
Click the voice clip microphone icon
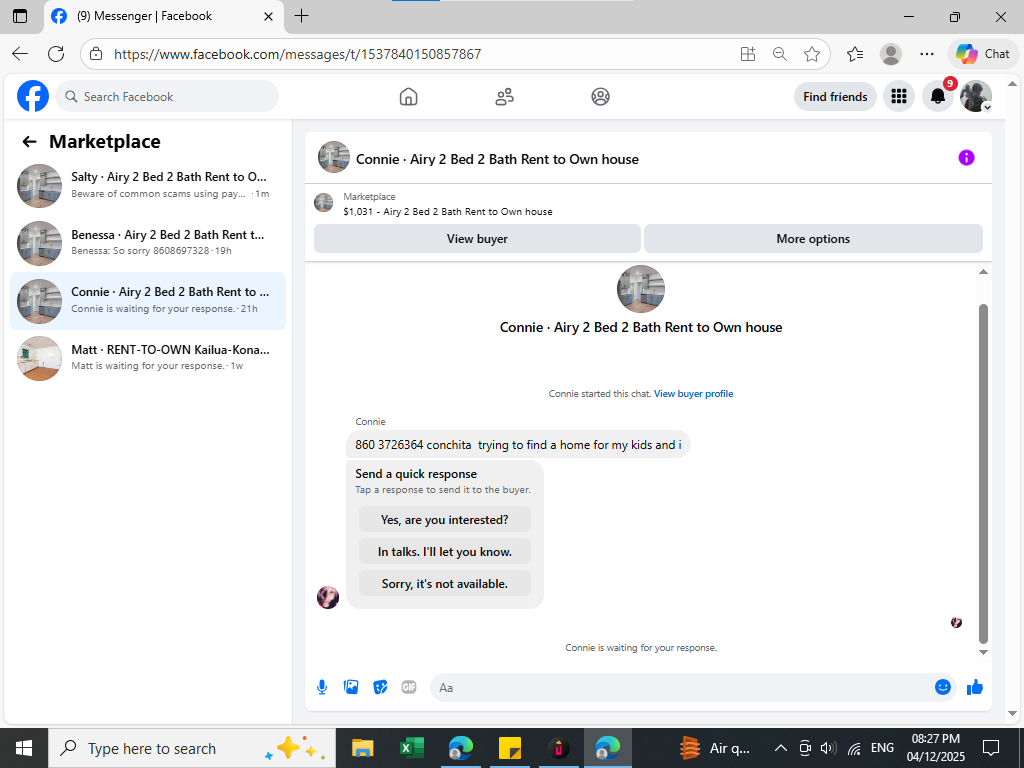click(x=322, y=687)
